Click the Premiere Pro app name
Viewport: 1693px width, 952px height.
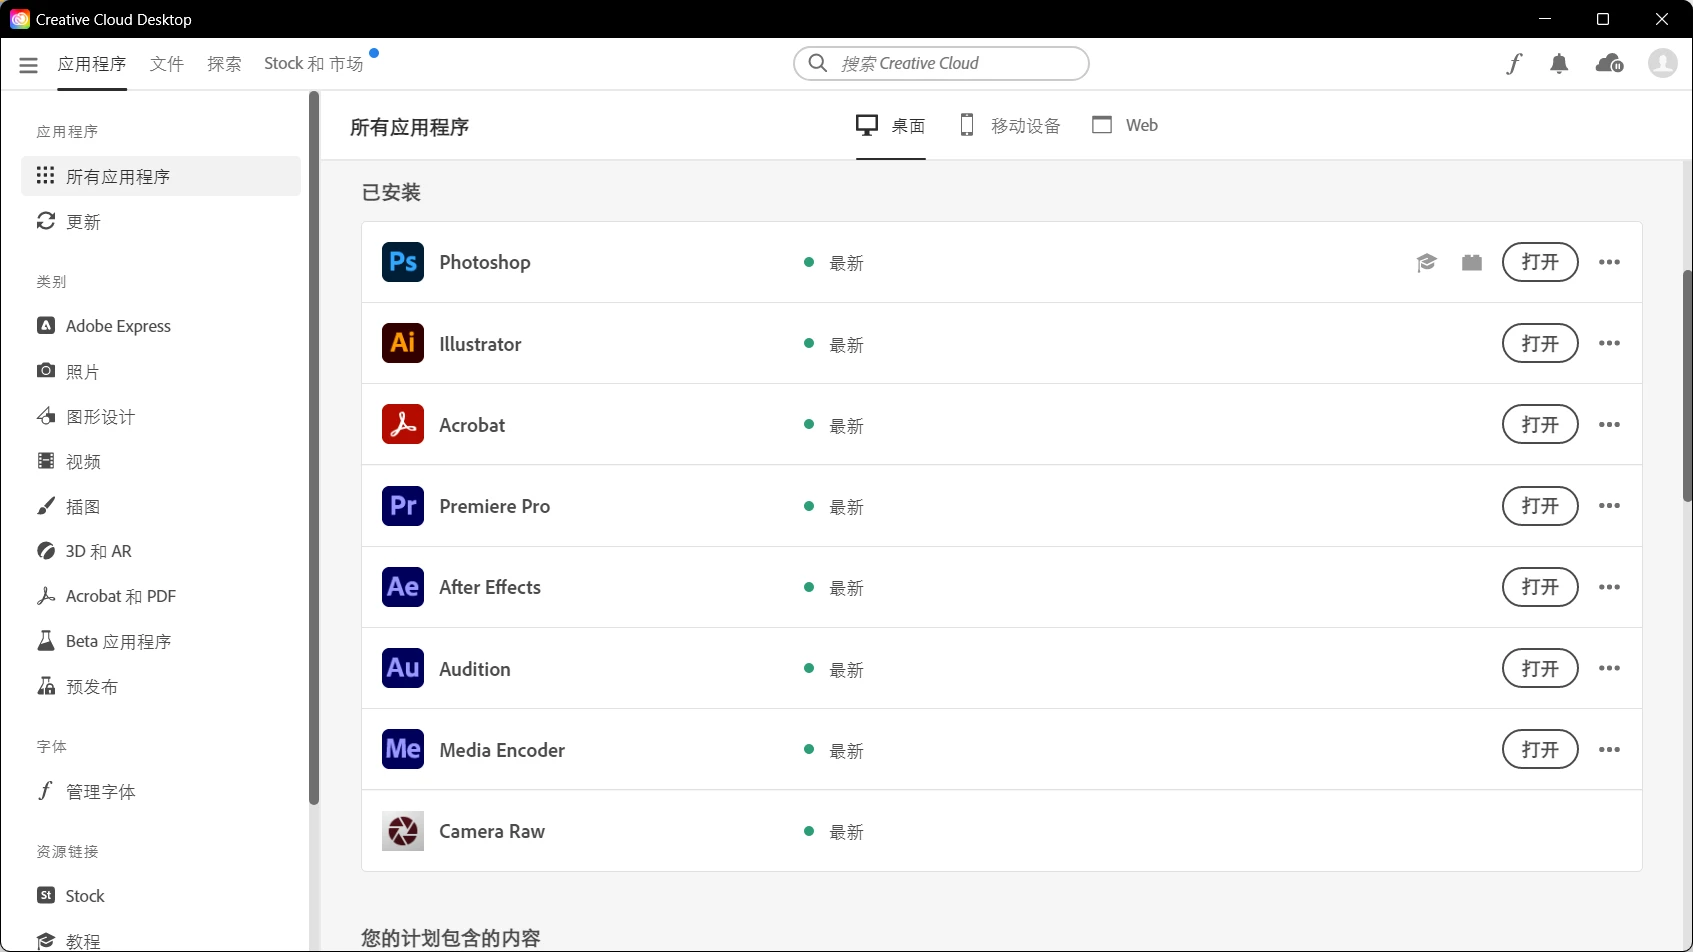click(x=495, y=506)
